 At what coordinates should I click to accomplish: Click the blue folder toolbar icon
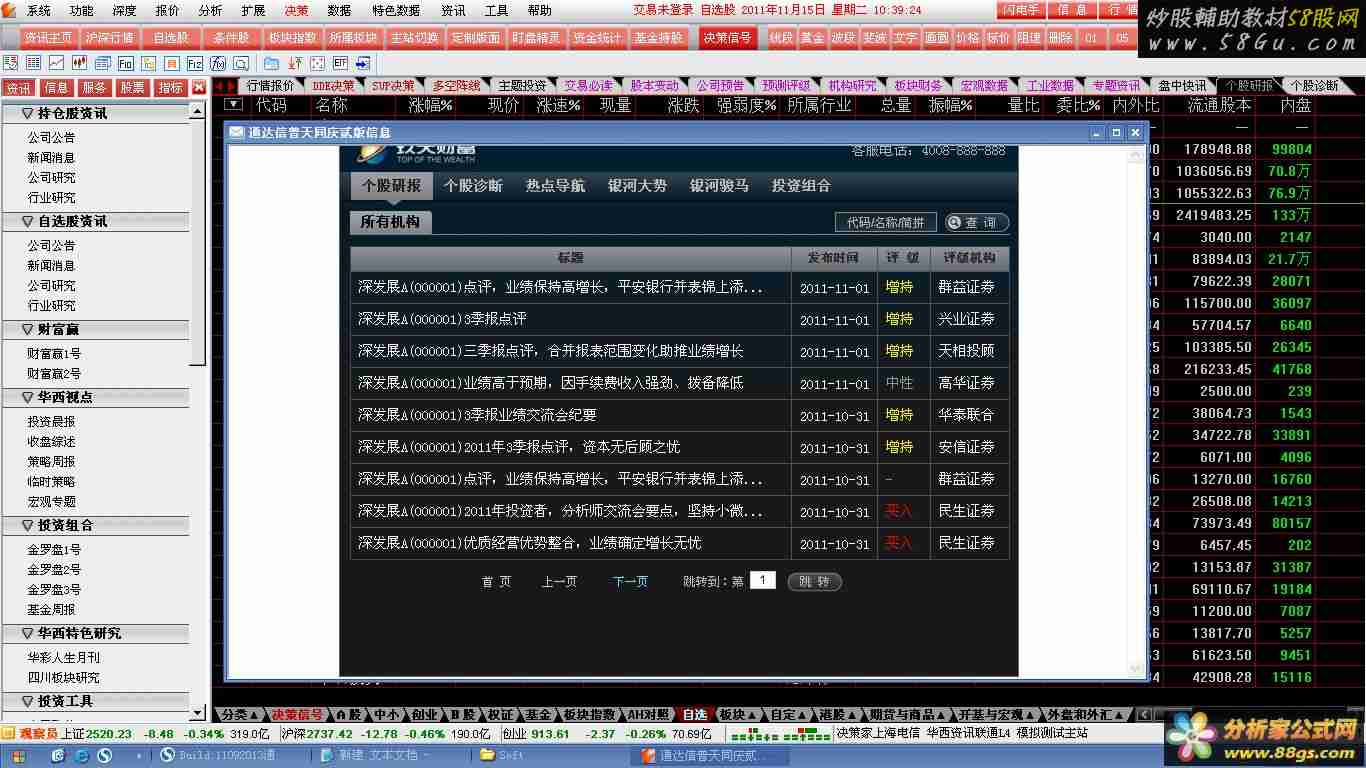pos(271,63)
